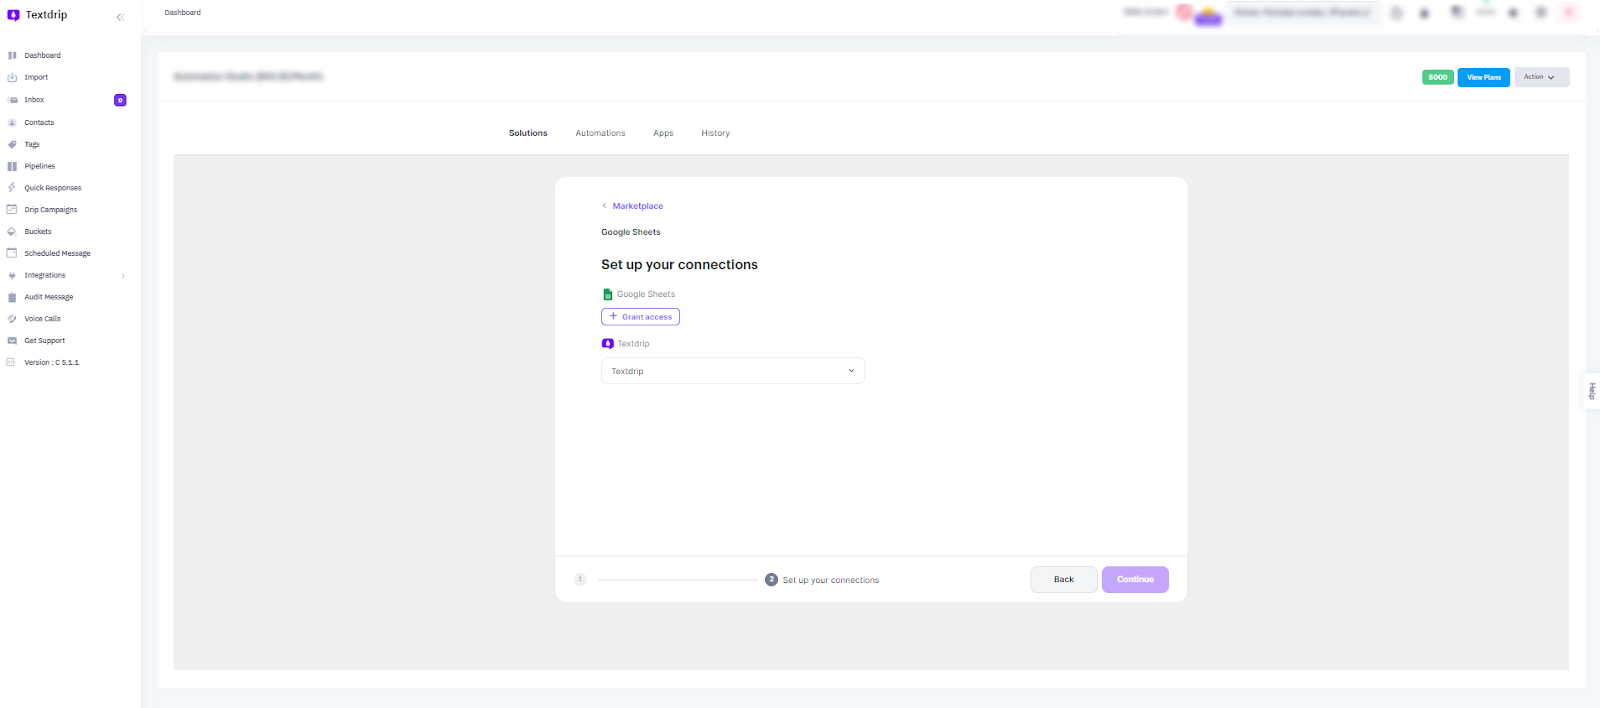Click the back chevron beside Marketplace
Viewport: 1600px width, 708px height.
point(604,206)
